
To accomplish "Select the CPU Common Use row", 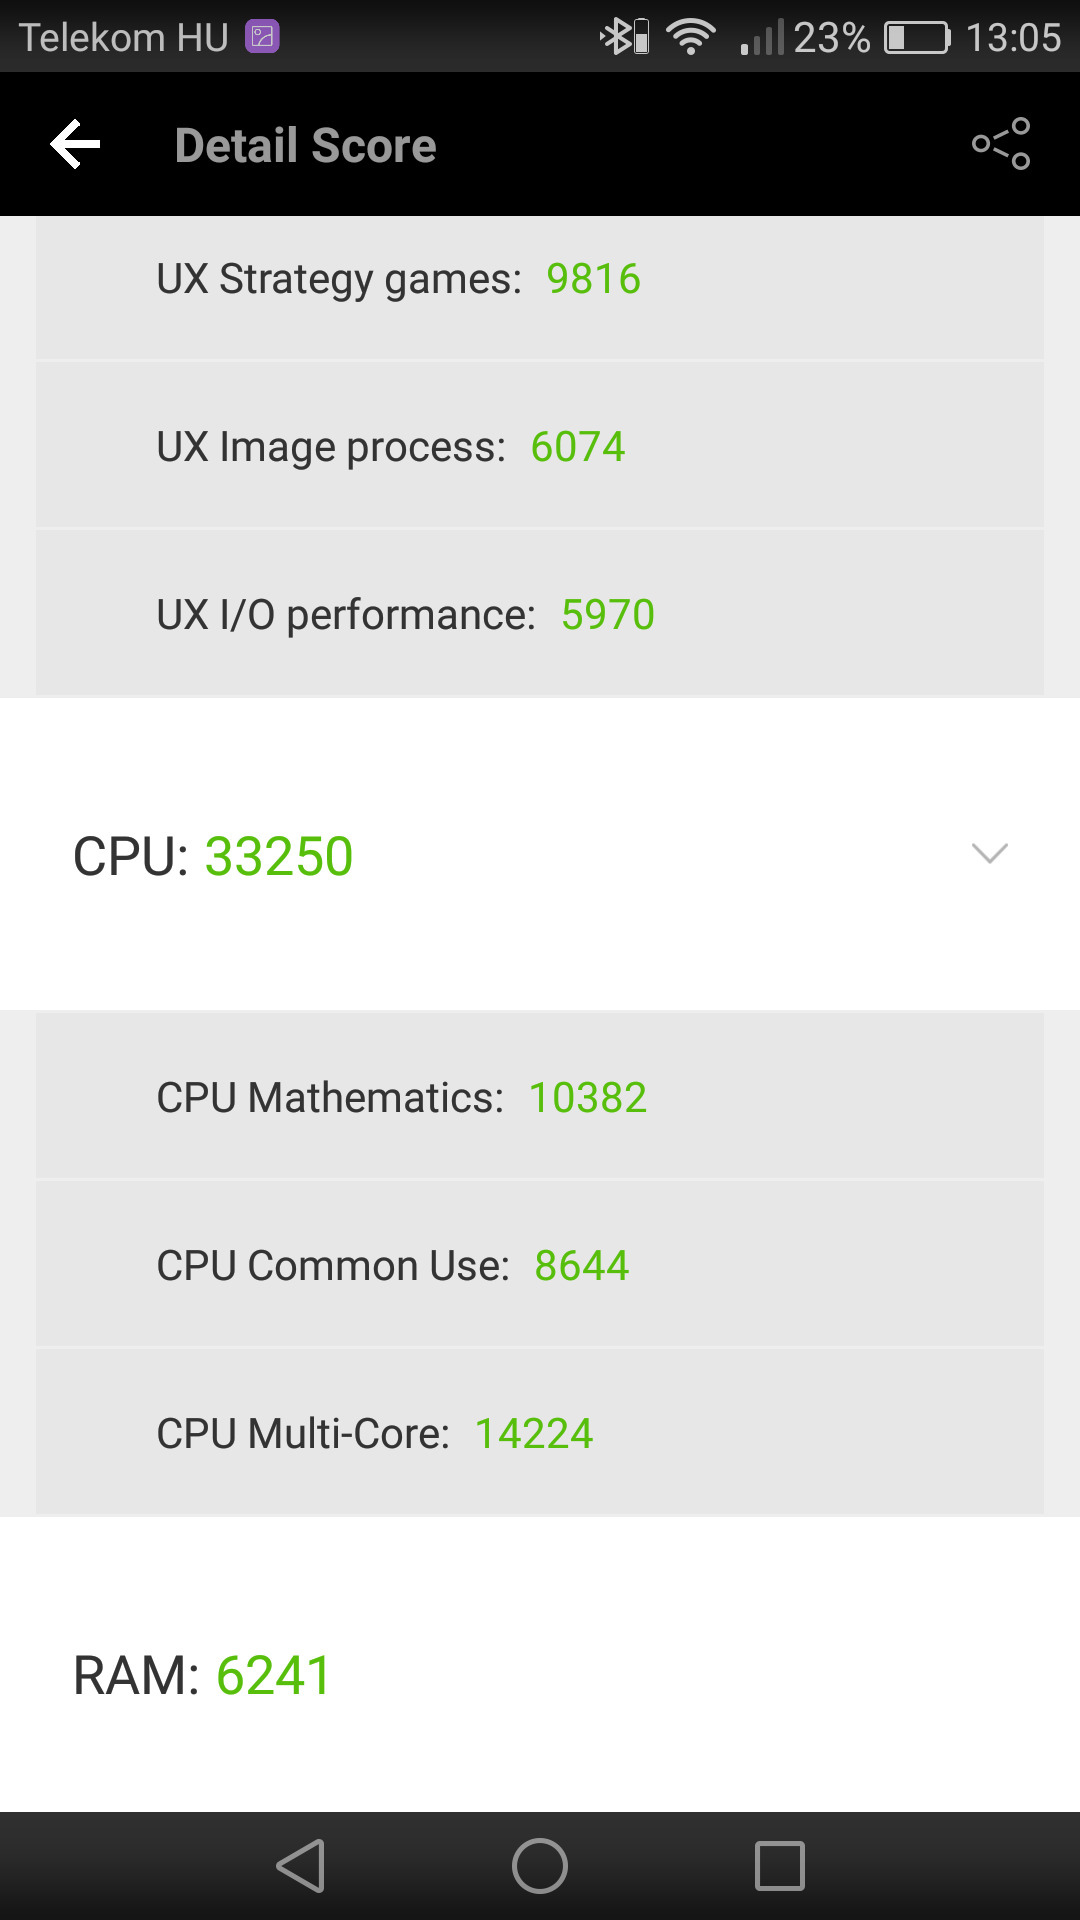I will (x=540, y=1265).
